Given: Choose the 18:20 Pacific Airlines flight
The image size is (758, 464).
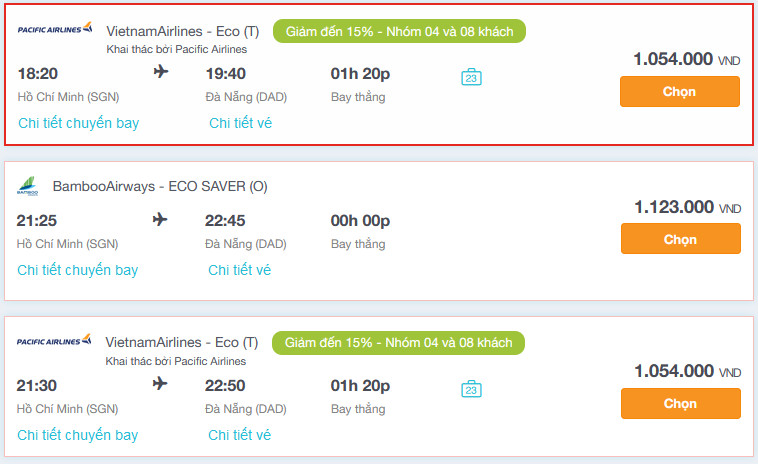Looking at the screenshot, I should point(679,91).
